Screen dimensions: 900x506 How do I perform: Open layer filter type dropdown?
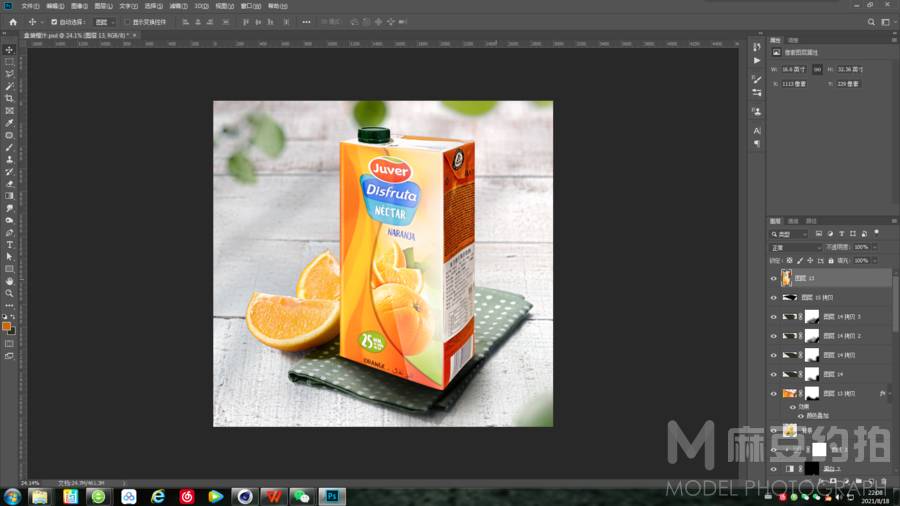789,234
